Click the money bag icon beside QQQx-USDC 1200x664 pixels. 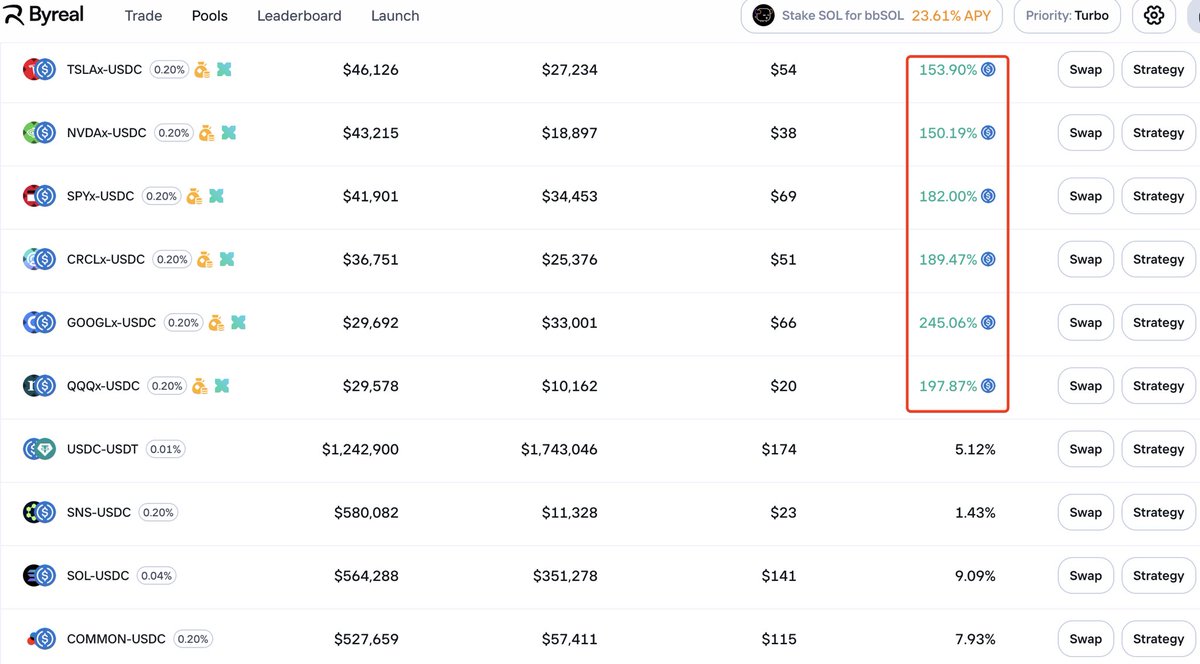click(x=199, y=386)
